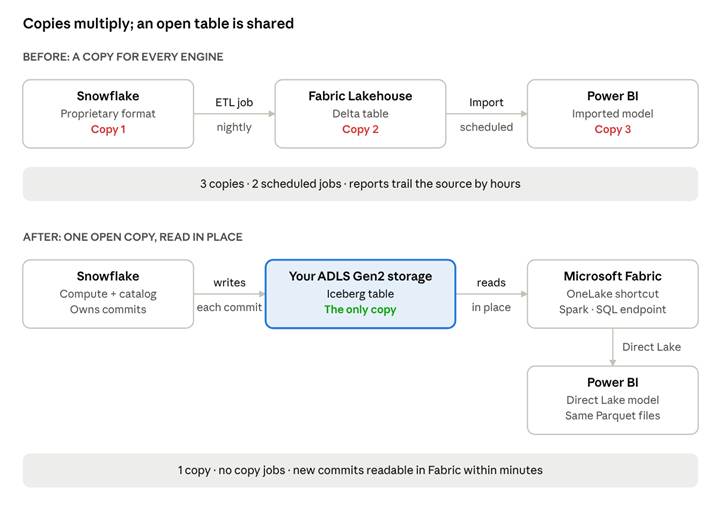Viewport: 721px width, 517px height.
Task: Select the "Iceberg table" text
Action: [360, 294]
